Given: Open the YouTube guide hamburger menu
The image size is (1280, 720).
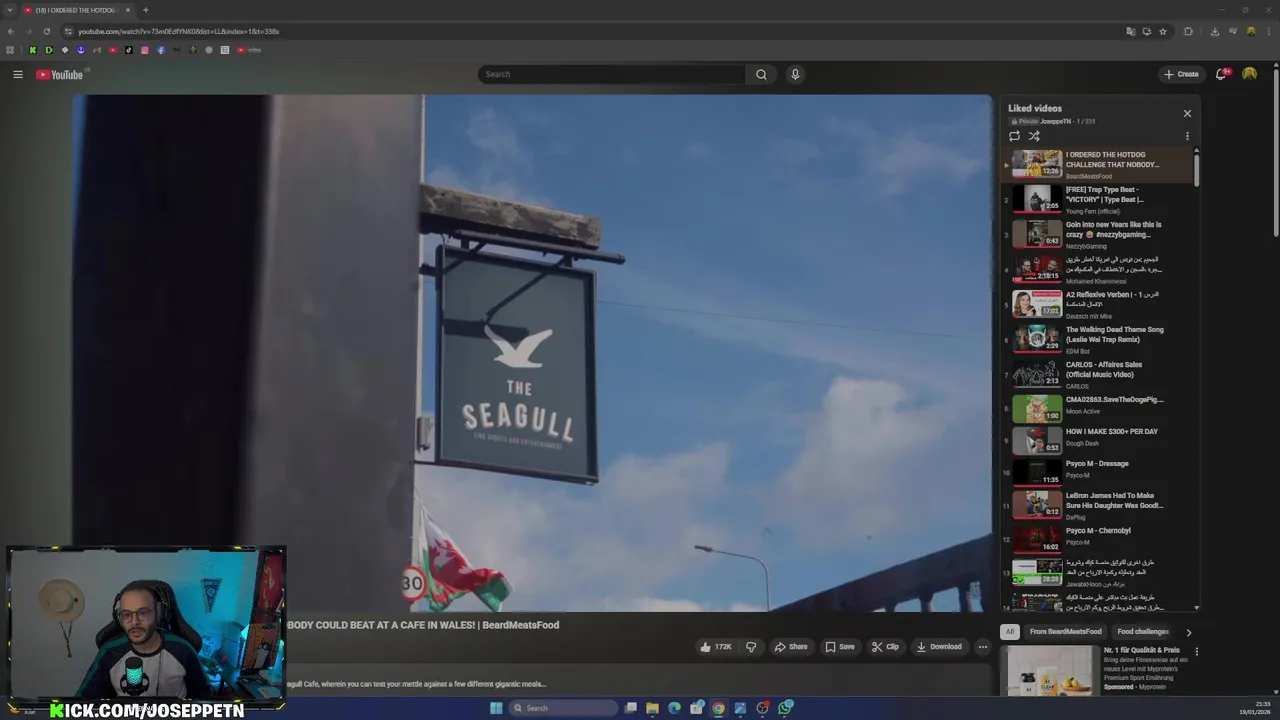Looking at the screenshot, I should coord(18,74).
